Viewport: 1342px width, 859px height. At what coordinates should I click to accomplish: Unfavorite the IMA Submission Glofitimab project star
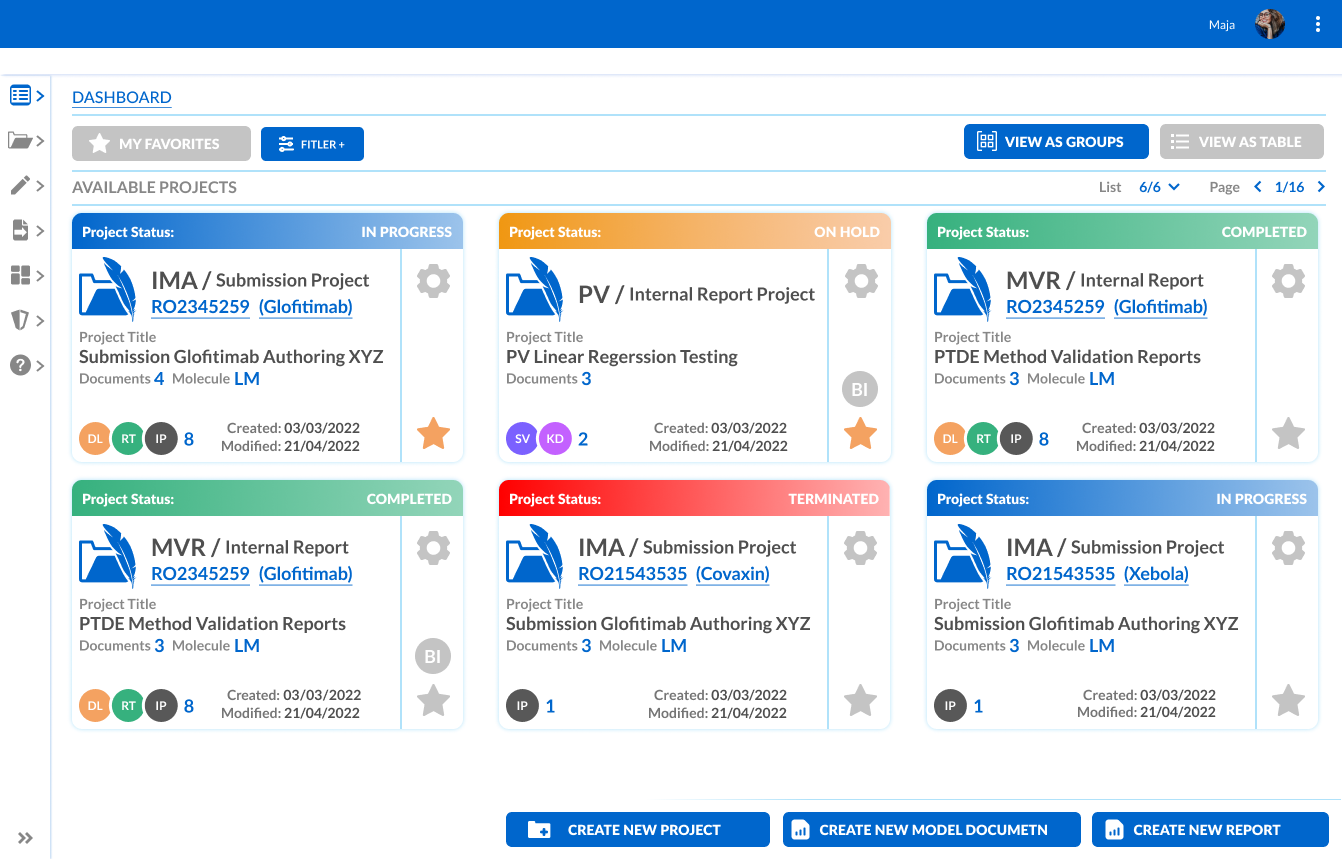(x=432, y=433)
